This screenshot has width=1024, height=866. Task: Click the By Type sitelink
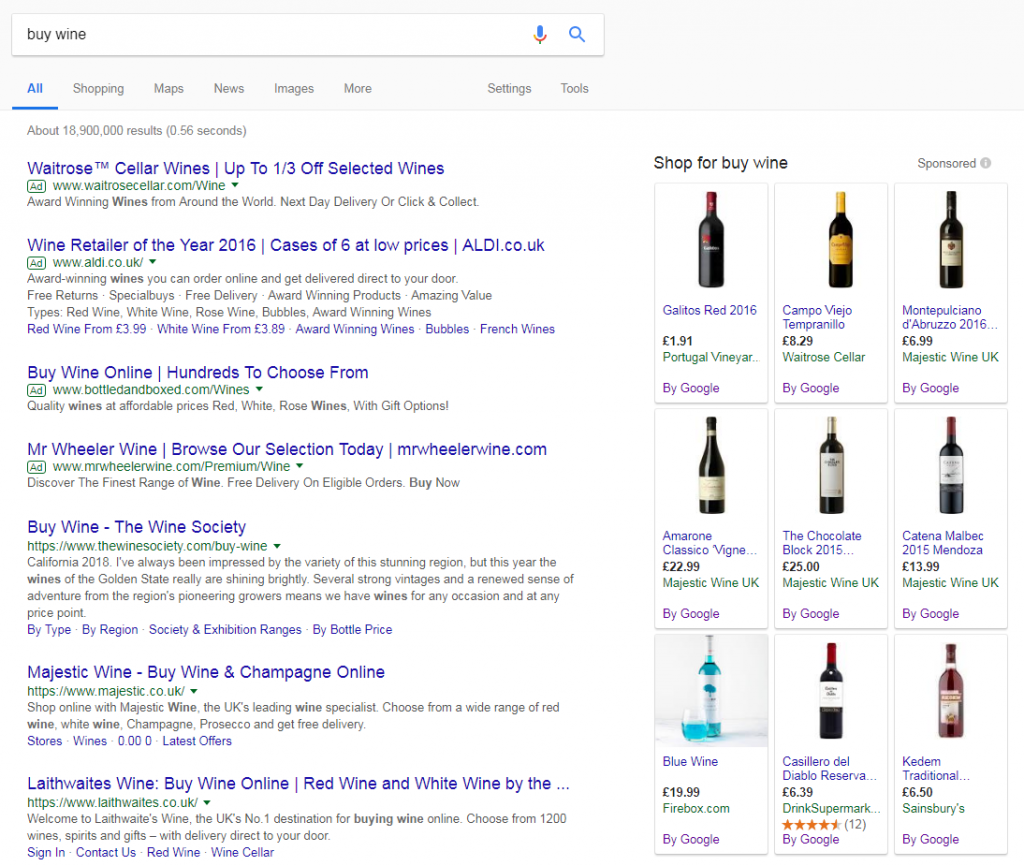tap(49, 630)
